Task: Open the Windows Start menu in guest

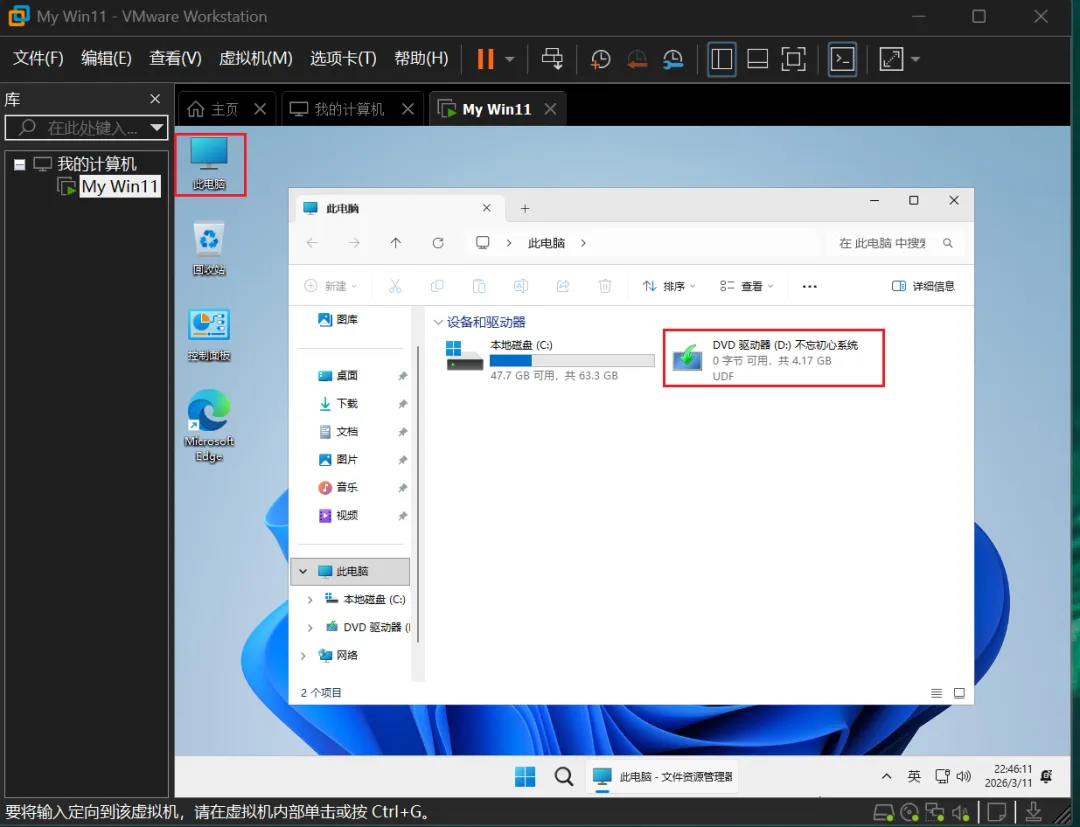Action: [x=525, y=777]
